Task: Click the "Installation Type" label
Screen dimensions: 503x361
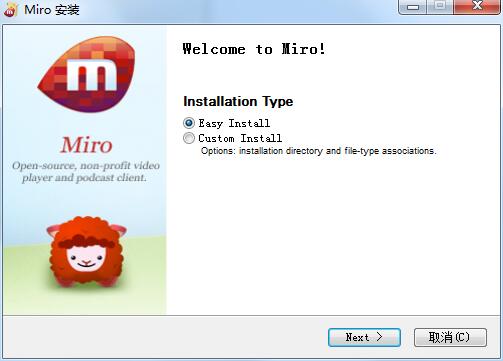Action: click(x=238, y=101)
